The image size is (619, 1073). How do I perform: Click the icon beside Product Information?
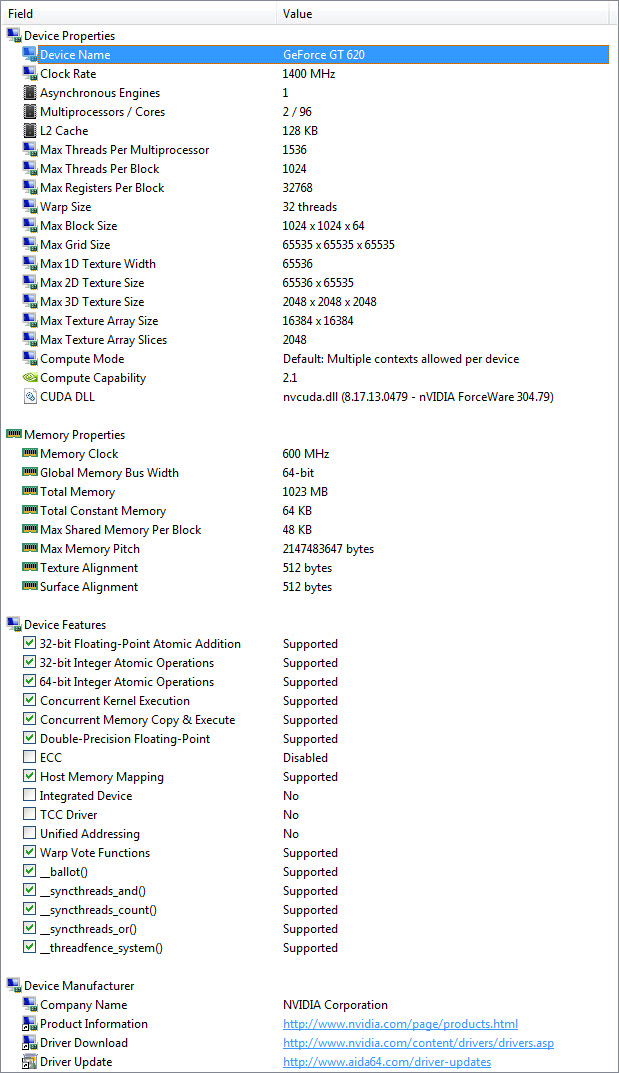(x=30, y=1024)
